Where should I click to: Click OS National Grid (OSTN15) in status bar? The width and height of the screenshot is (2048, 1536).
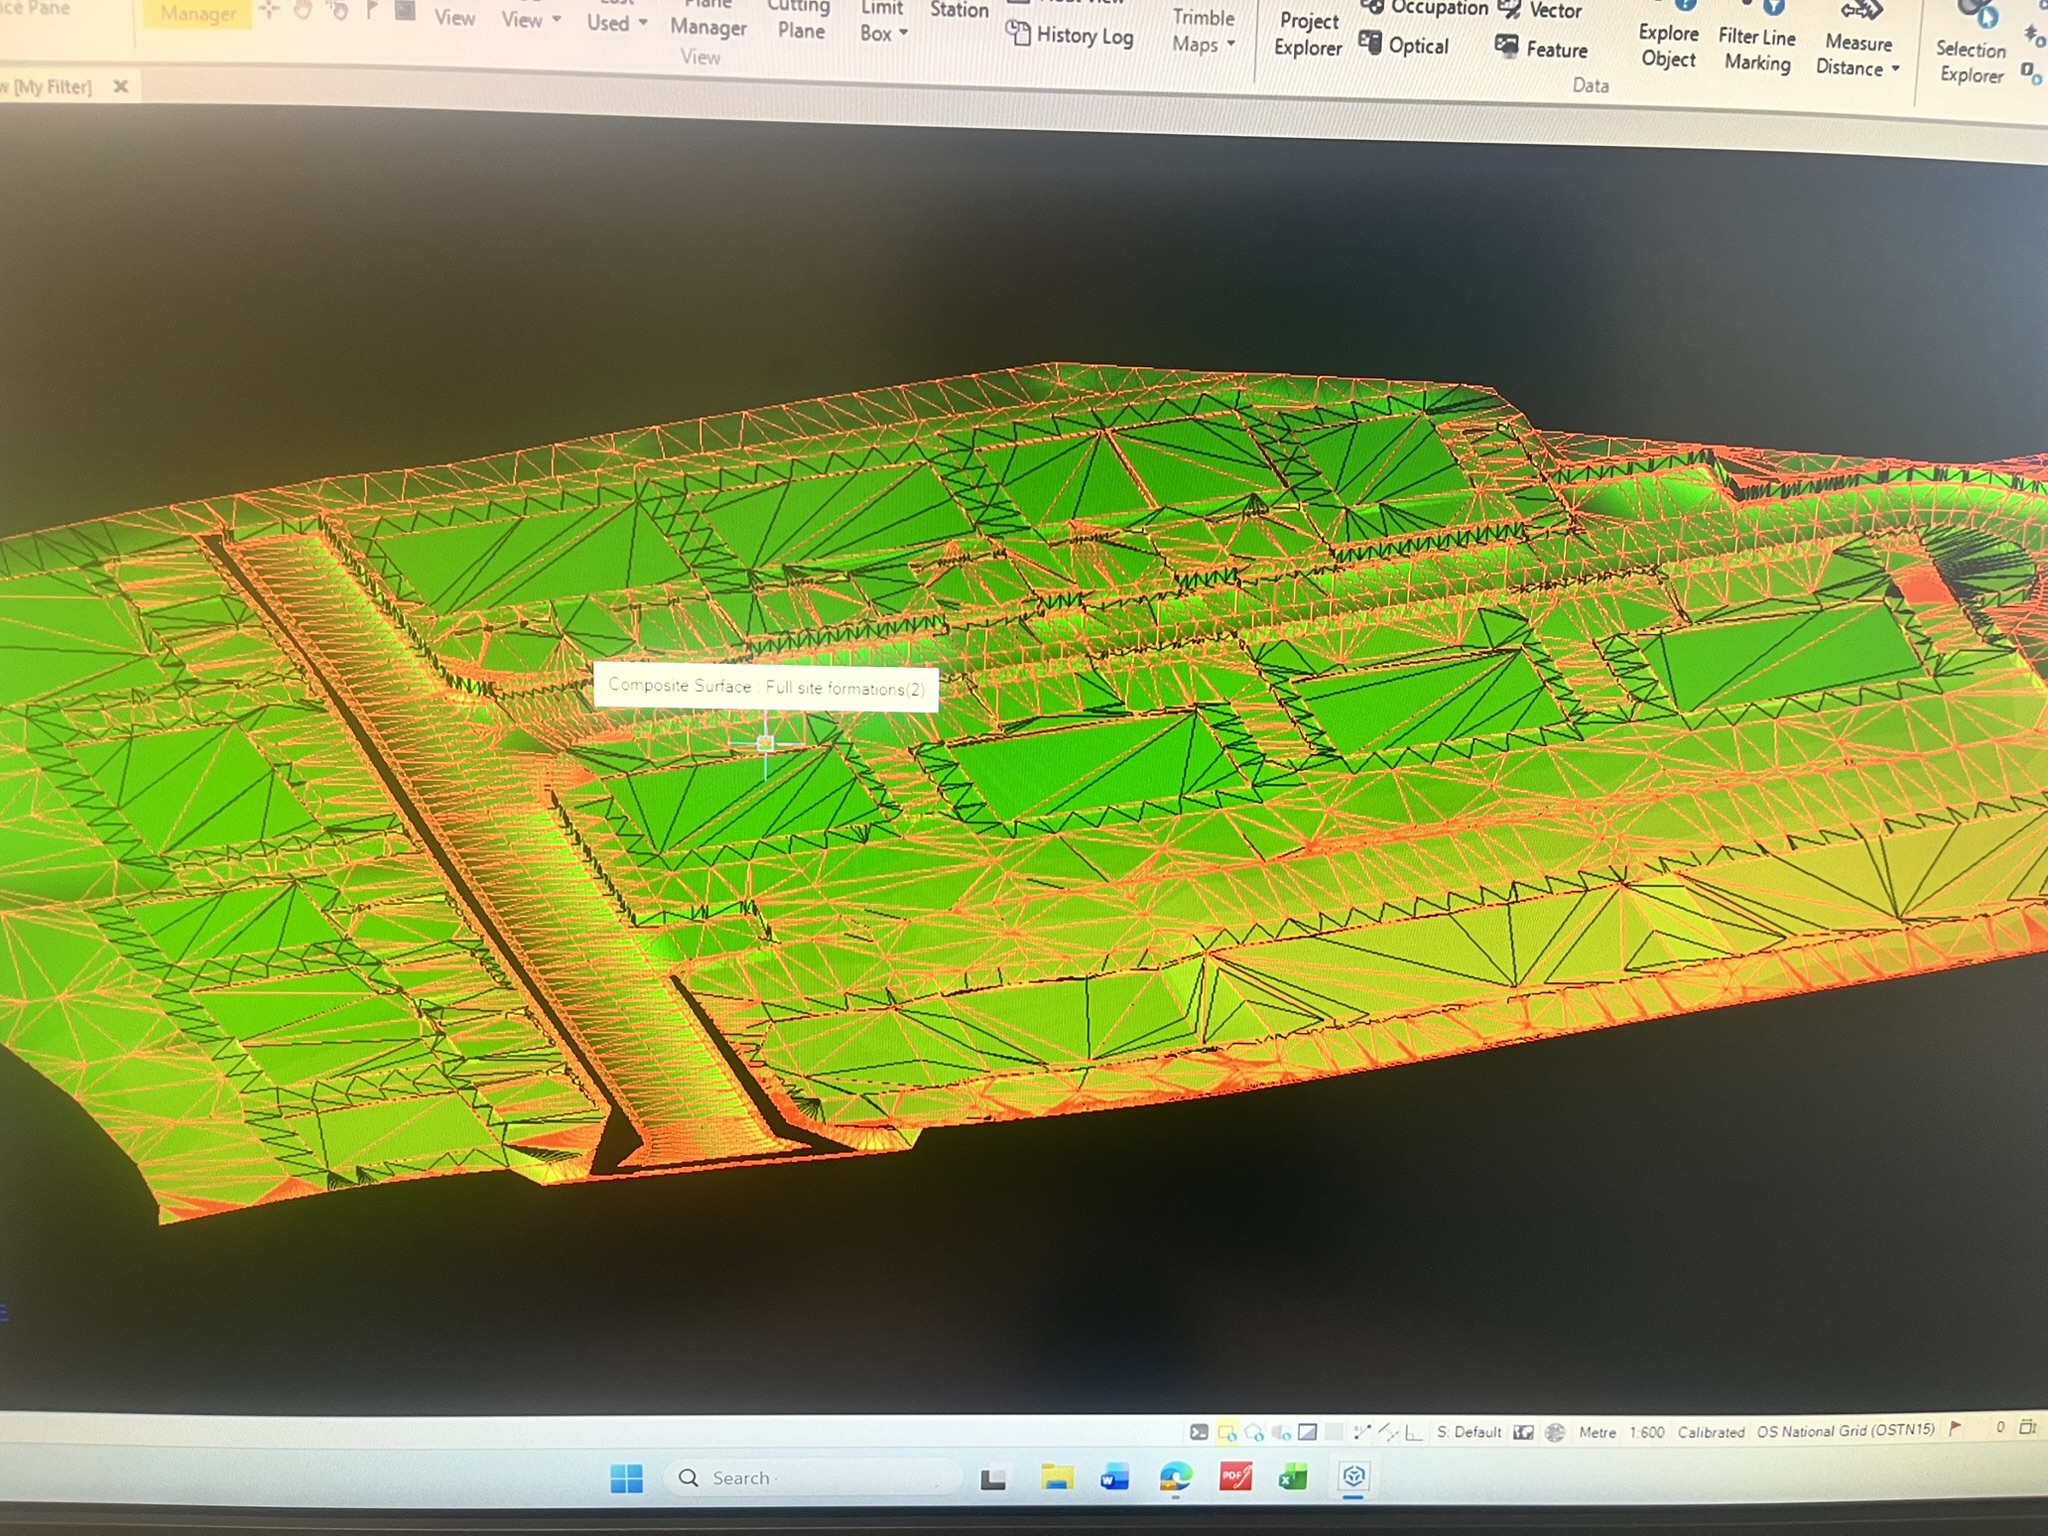coord(1845,1431)
